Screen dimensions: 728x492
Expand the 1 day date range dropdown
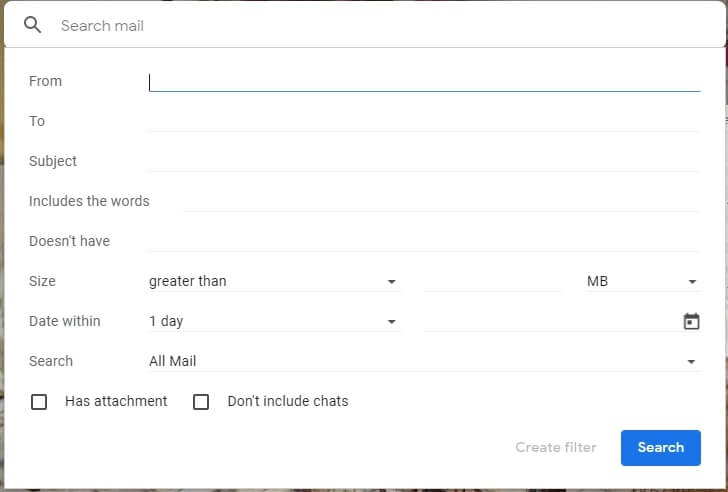(273, 321)
